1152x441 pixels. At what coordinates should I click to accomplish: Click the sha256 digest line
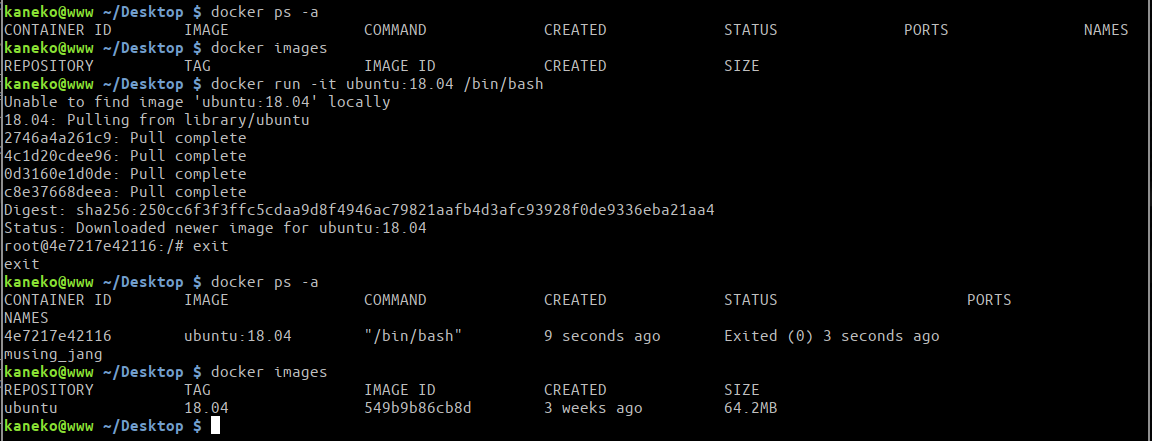tap(359, 210)
